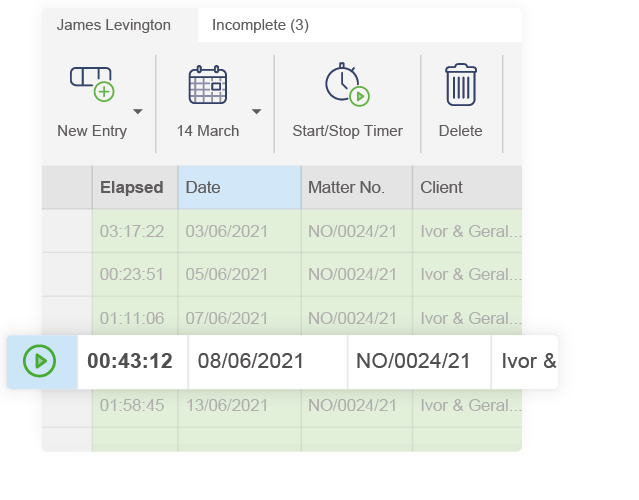Select elapsed time 03:17:22 cell
639x500 pixels.
click(x=135, y=231)
